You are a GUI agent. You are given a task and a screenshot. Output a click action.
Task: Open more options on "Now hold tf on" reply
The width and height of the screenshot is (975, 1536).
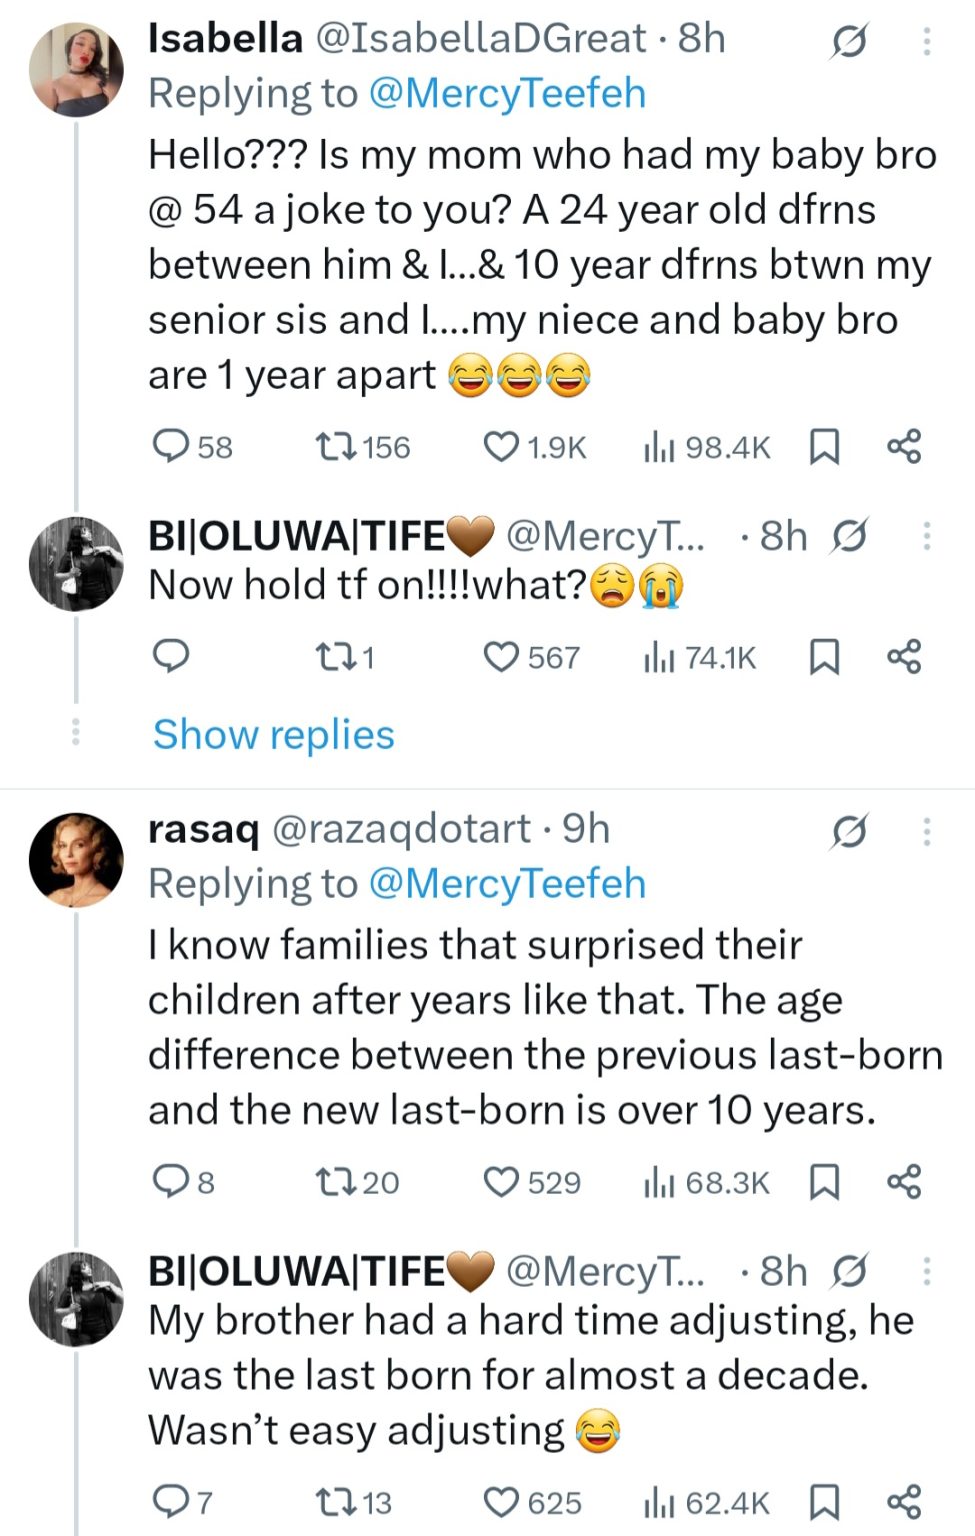click(x=927, y=537)
